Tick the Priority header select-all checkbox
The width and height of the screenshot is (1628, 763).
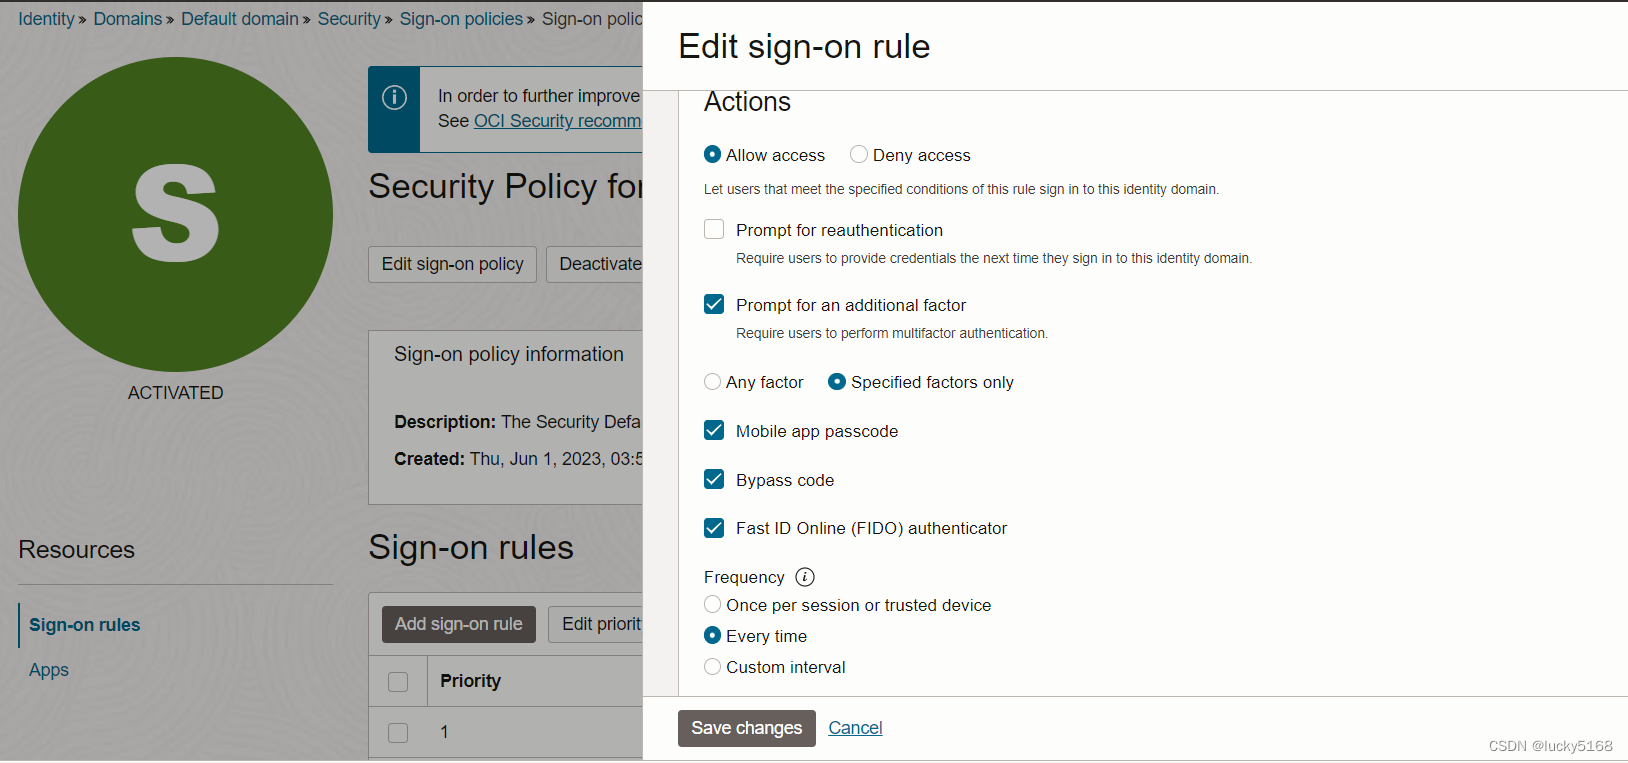coord(398,681)
